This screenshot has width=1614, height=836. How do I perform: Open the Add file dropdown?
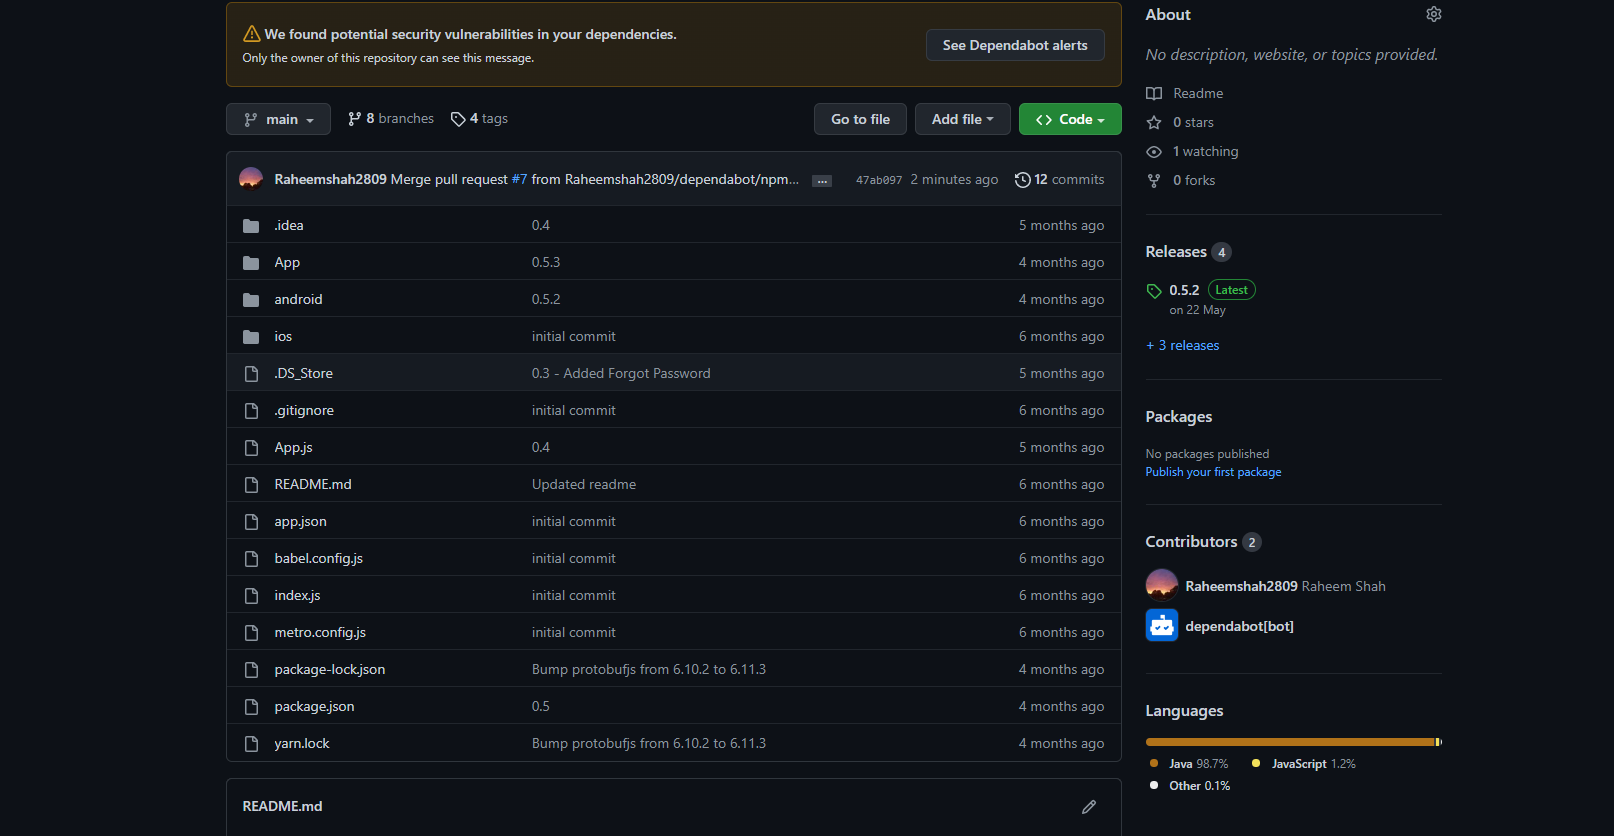[962, 119]
